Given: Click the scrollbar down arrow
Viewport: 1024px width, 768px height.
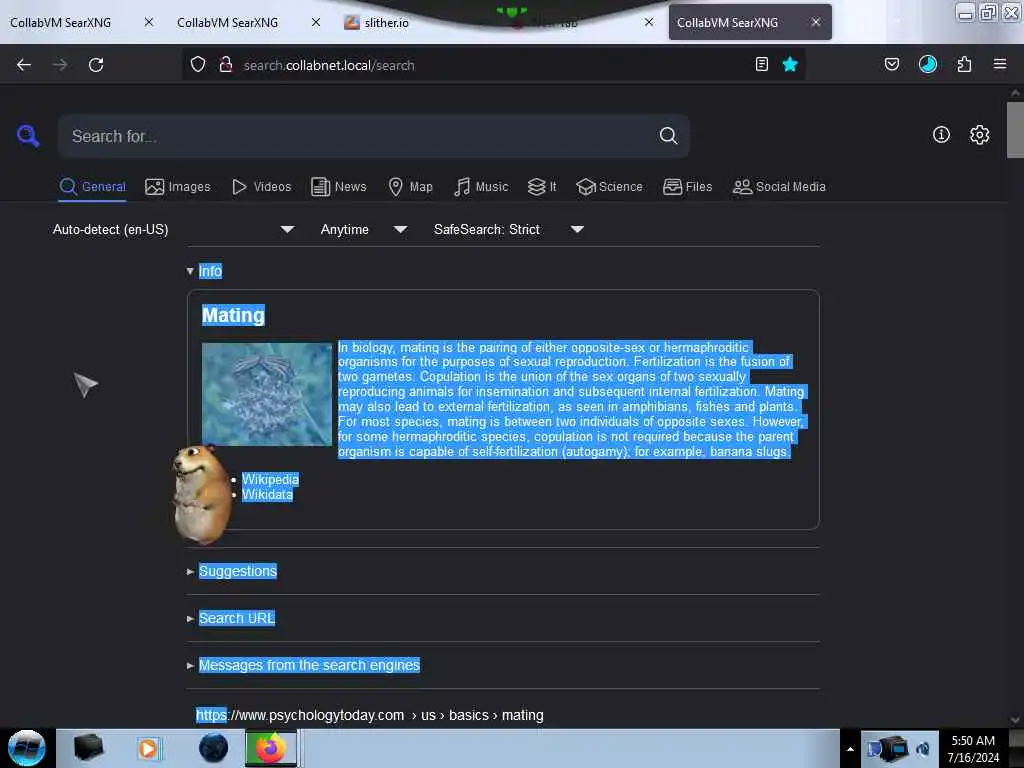Looking at the screenshot, I should click(1015, 721).
